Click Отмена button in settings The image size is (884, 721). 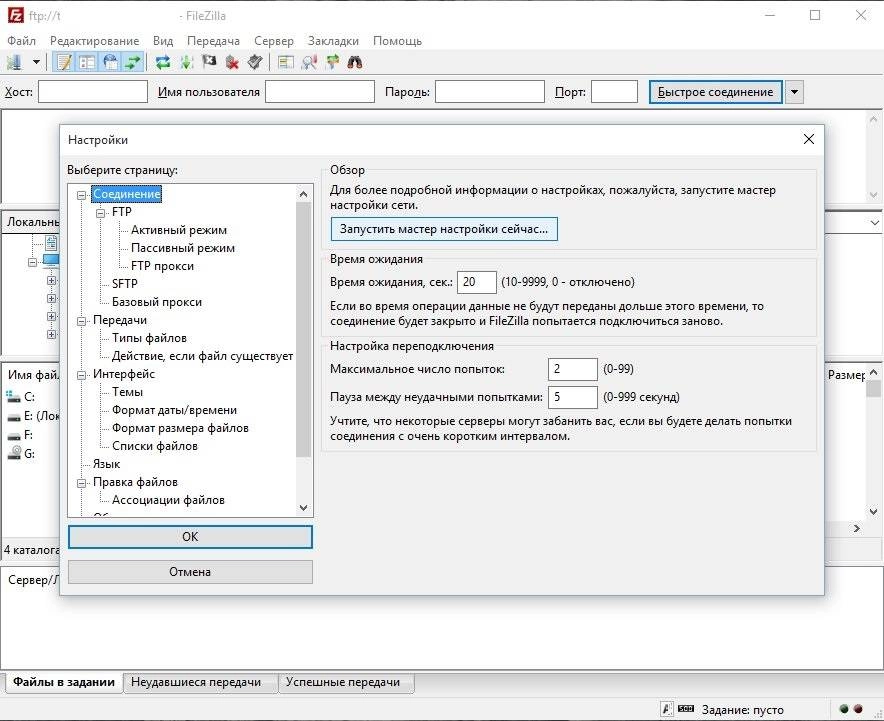(x=190, y=572)
